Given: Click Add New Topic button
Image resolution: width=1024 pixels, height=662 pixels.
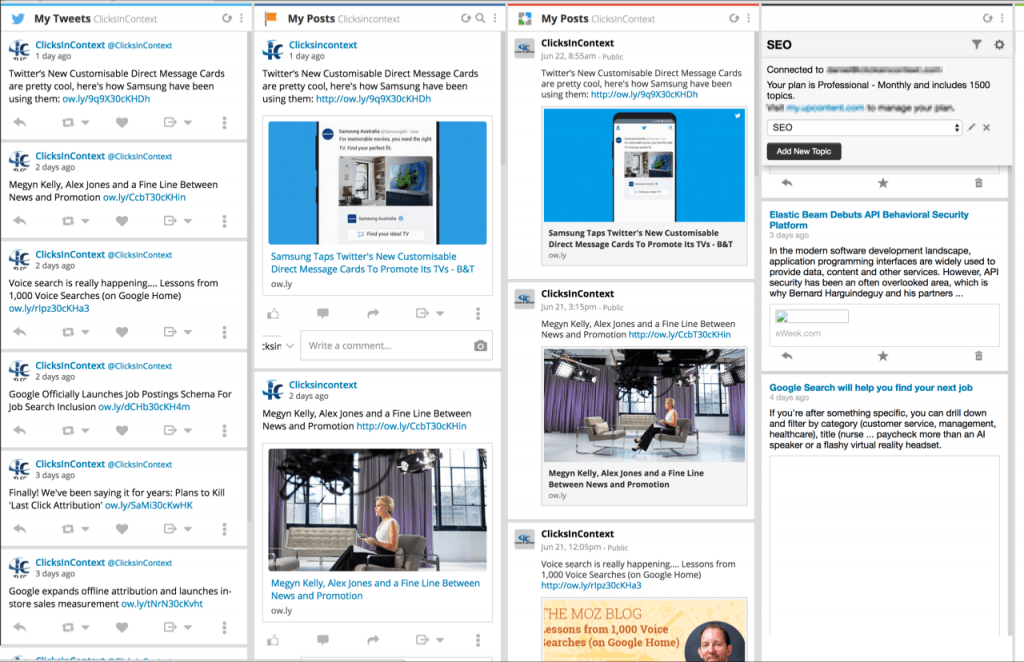Looking at the screenshot, I should [x=804, y=151].
